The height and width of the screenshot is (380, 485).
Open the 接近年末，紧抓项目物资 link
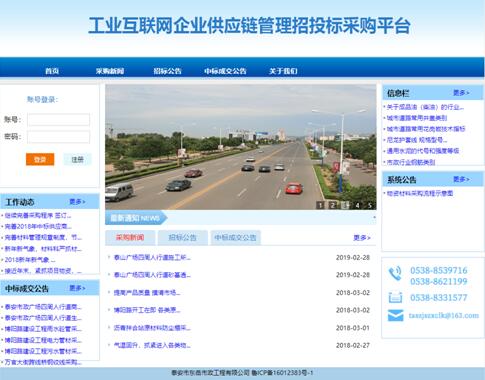coord(43,271)
